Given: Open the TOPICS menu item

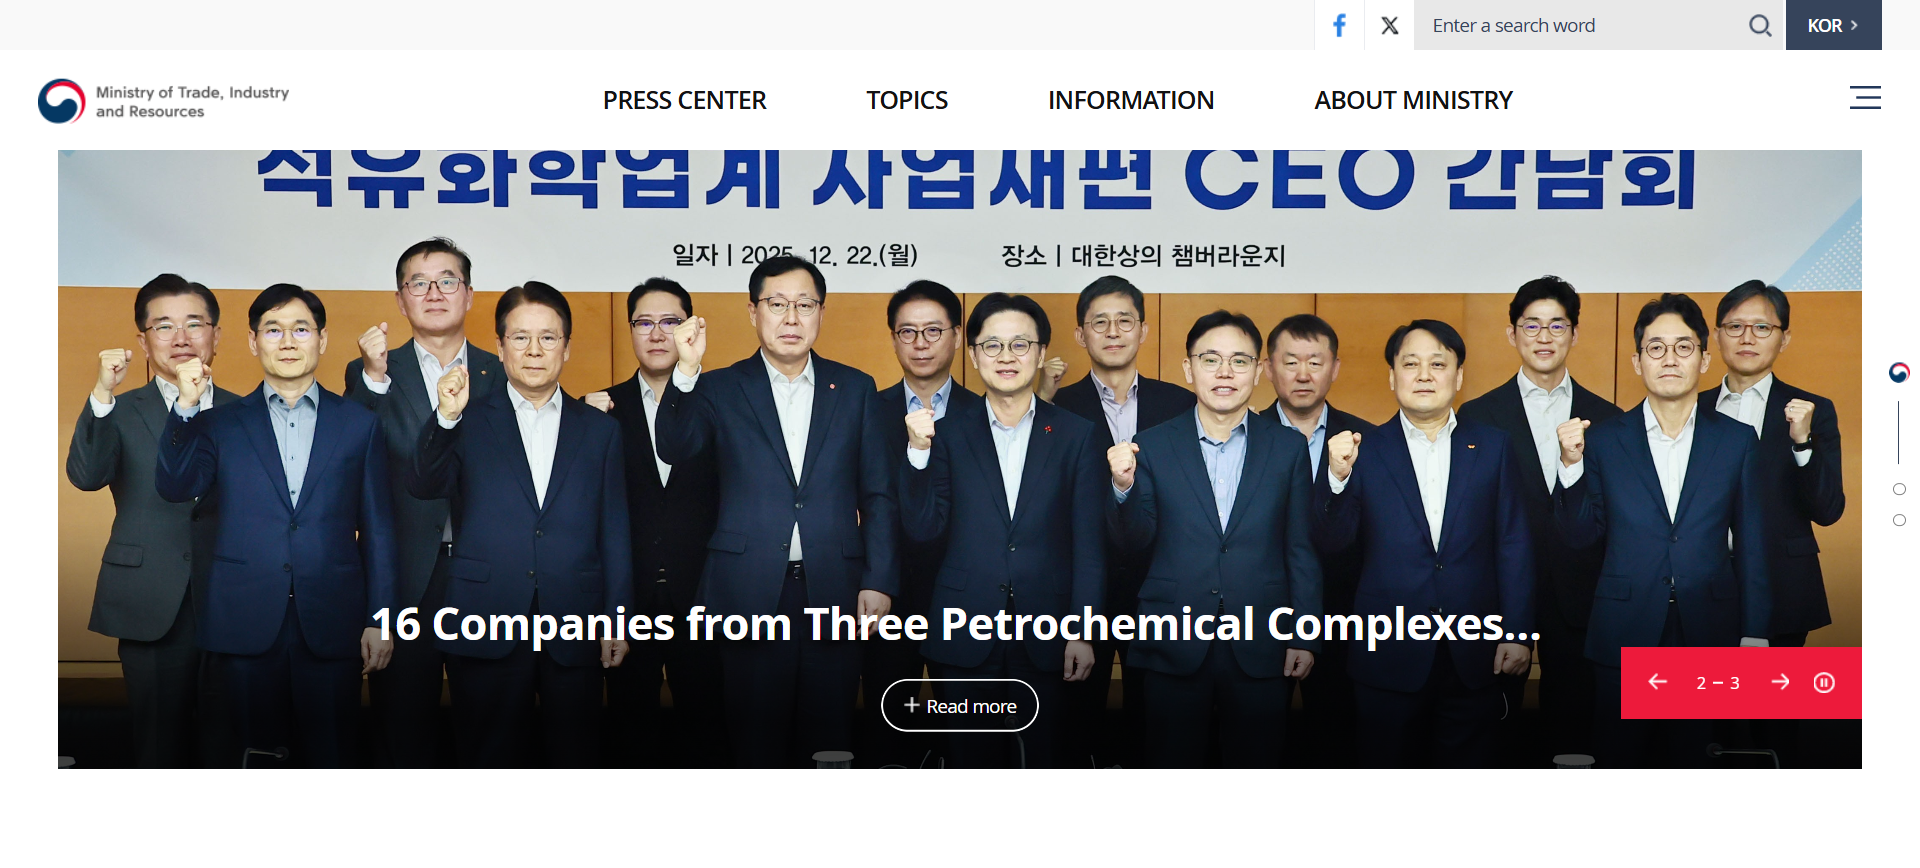Looking at the screenshot, I should tap(907, 100).
